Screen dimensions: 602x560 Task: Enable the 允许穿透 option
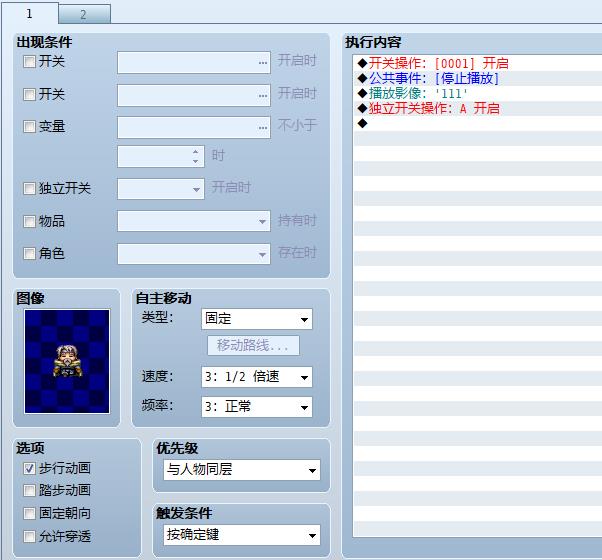pos(29,536)
